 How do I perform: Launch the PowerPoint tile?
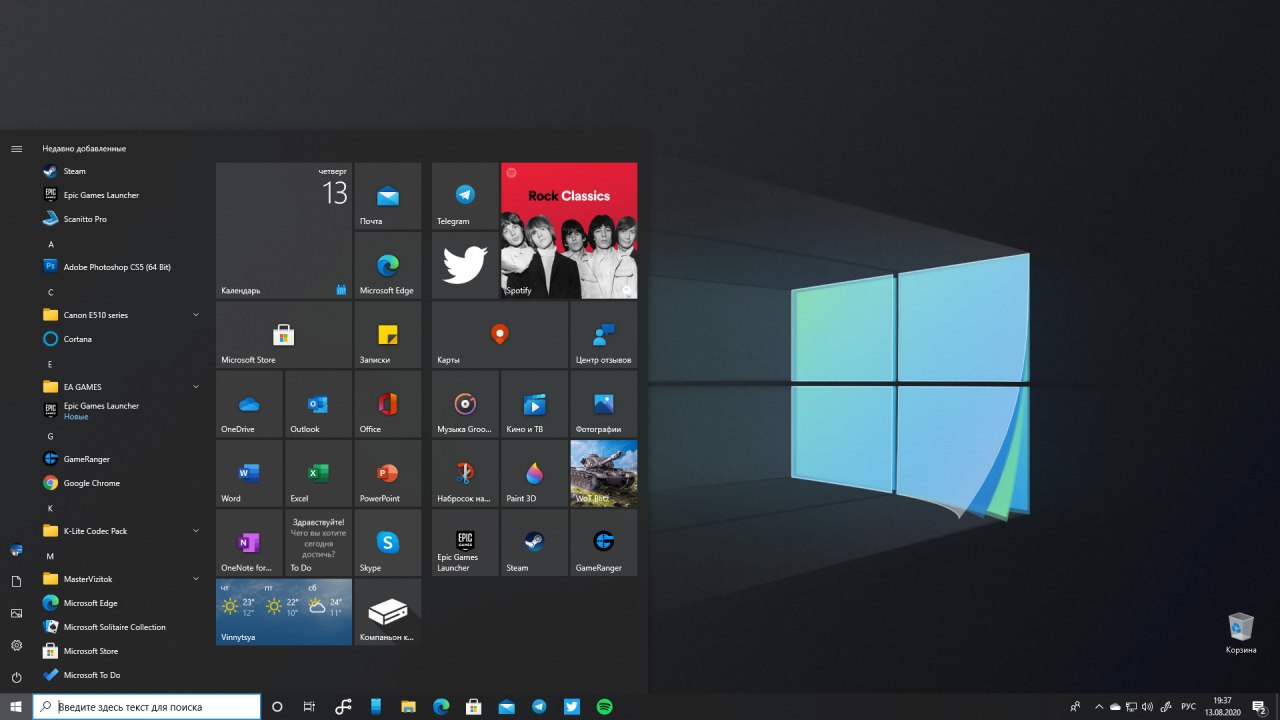point(387,472)
